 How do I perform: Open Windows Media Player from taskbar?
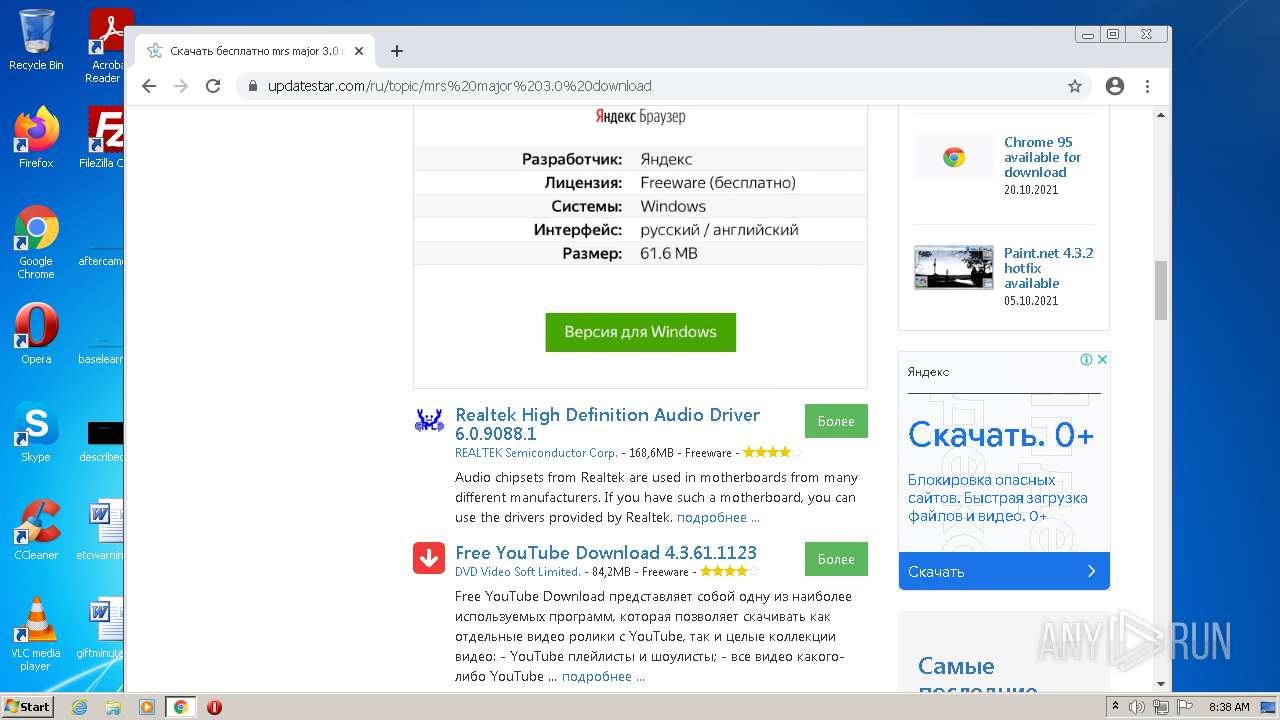147,707
